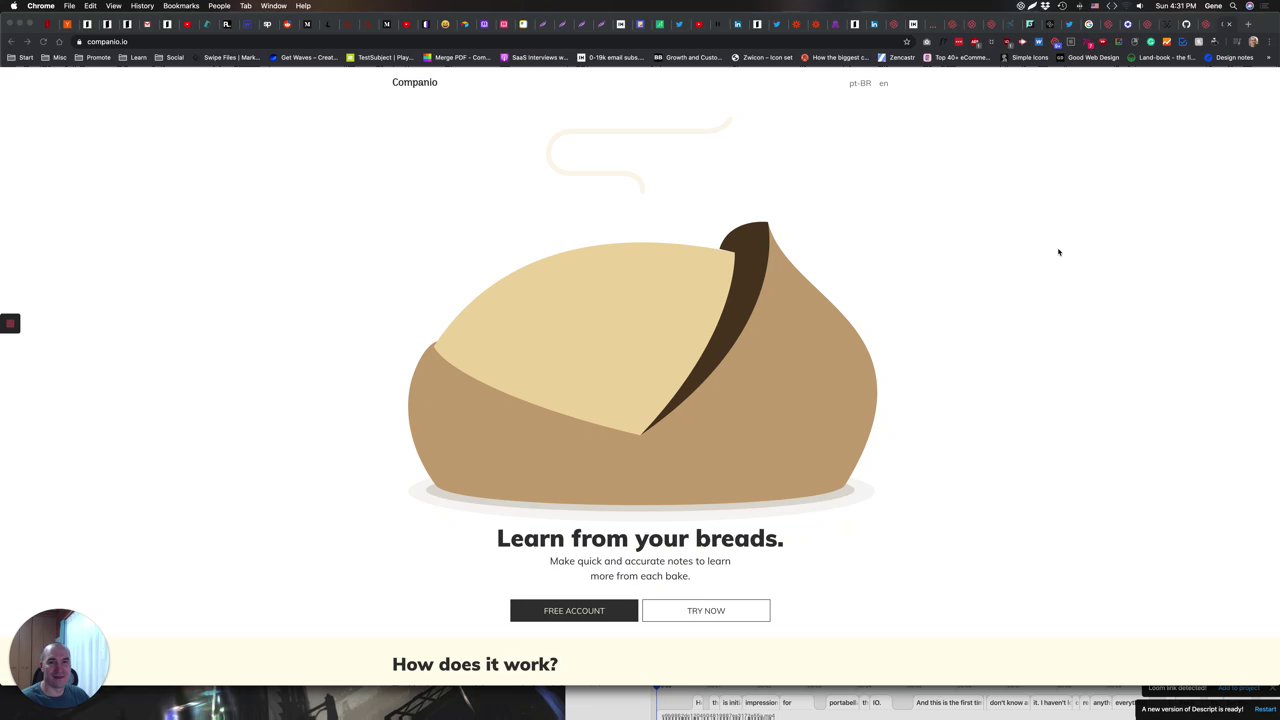Open the Simple Icons bookmark
The height and width of the screenshot is (720, 1280).
coord(1025,58)
